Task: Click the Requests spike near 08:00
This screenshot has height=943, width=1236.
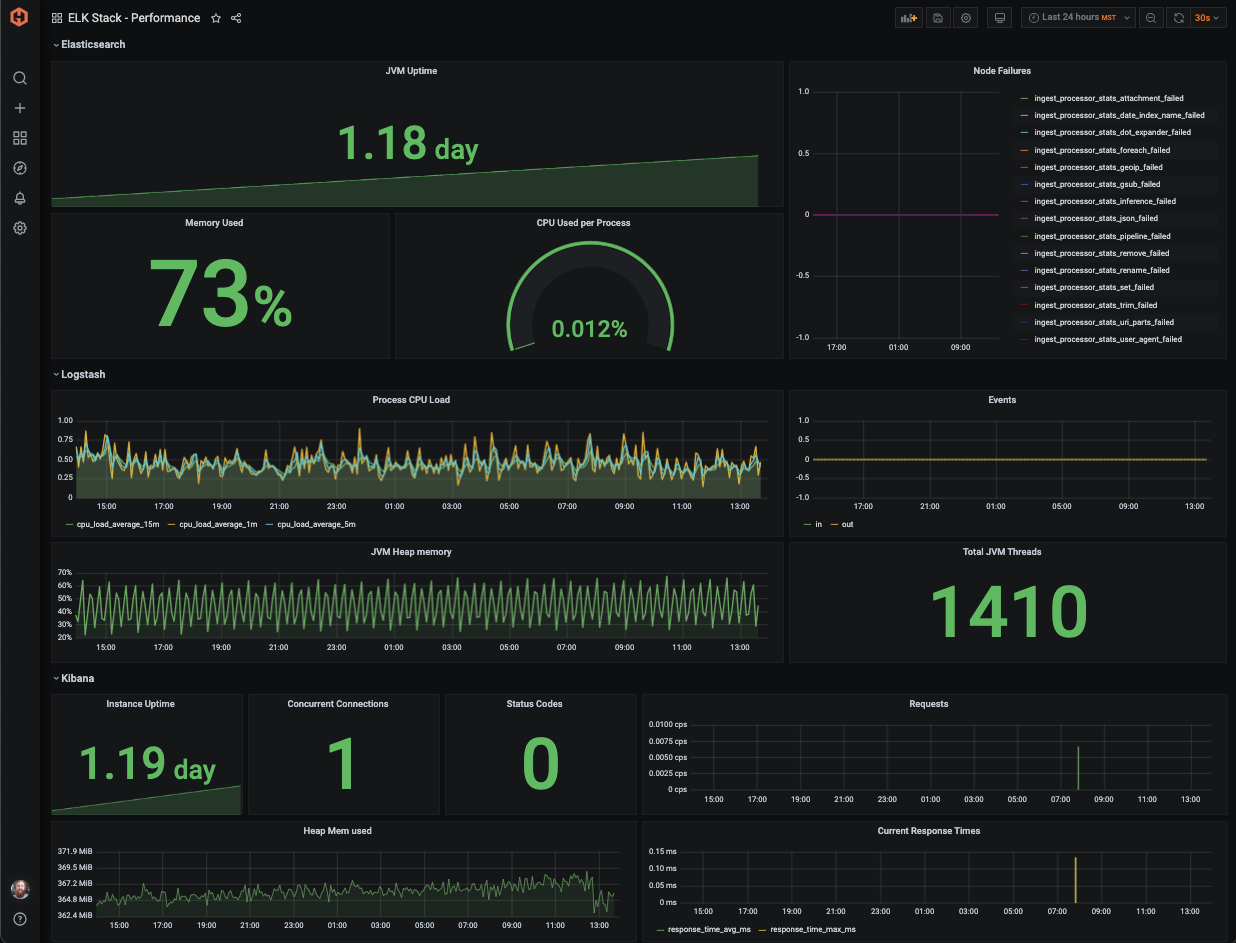Action: (1078, 767)
